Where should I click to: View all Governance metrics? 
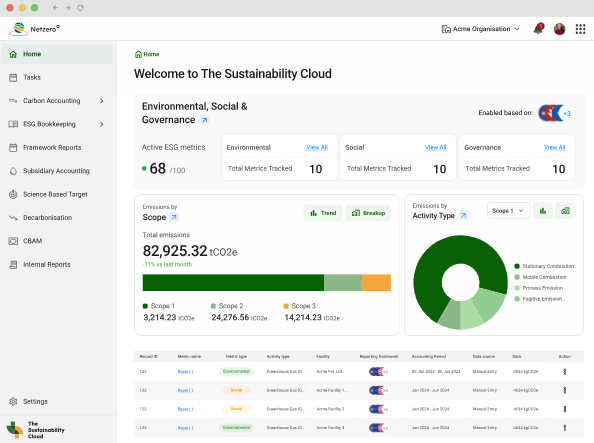555,147
